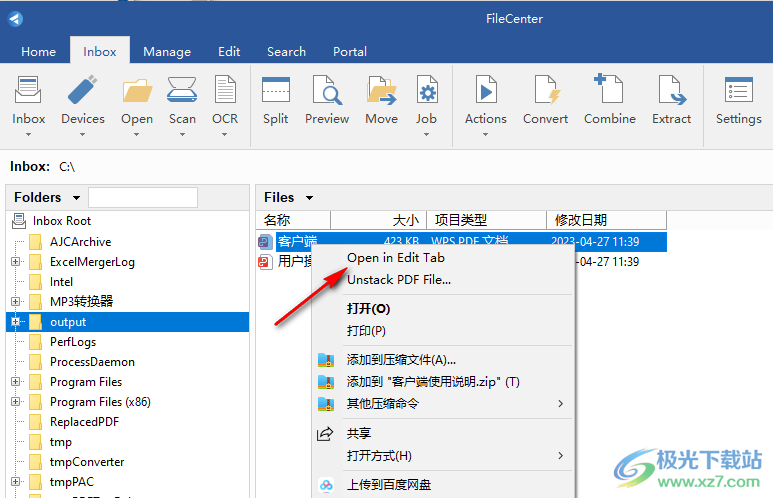The image size is (773, 498).
Task: Click the 共享 share icon
Action: [x=325, y=434]
